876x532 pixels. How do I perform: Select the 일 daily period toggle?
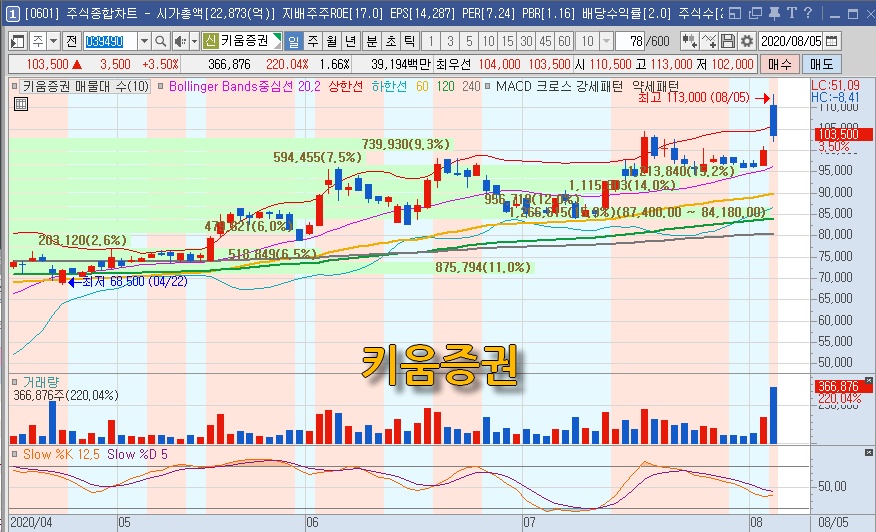pos(294,41)
